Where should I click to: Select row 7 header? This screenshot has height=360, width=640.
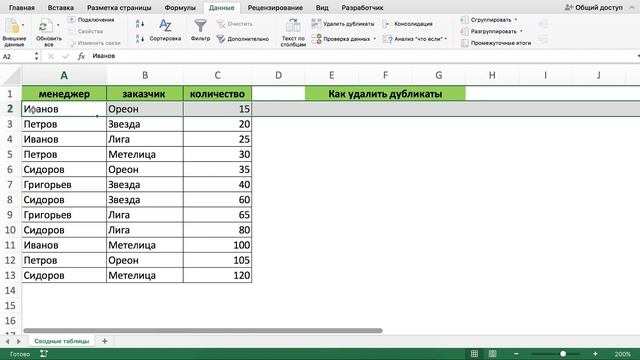(10, 184)
